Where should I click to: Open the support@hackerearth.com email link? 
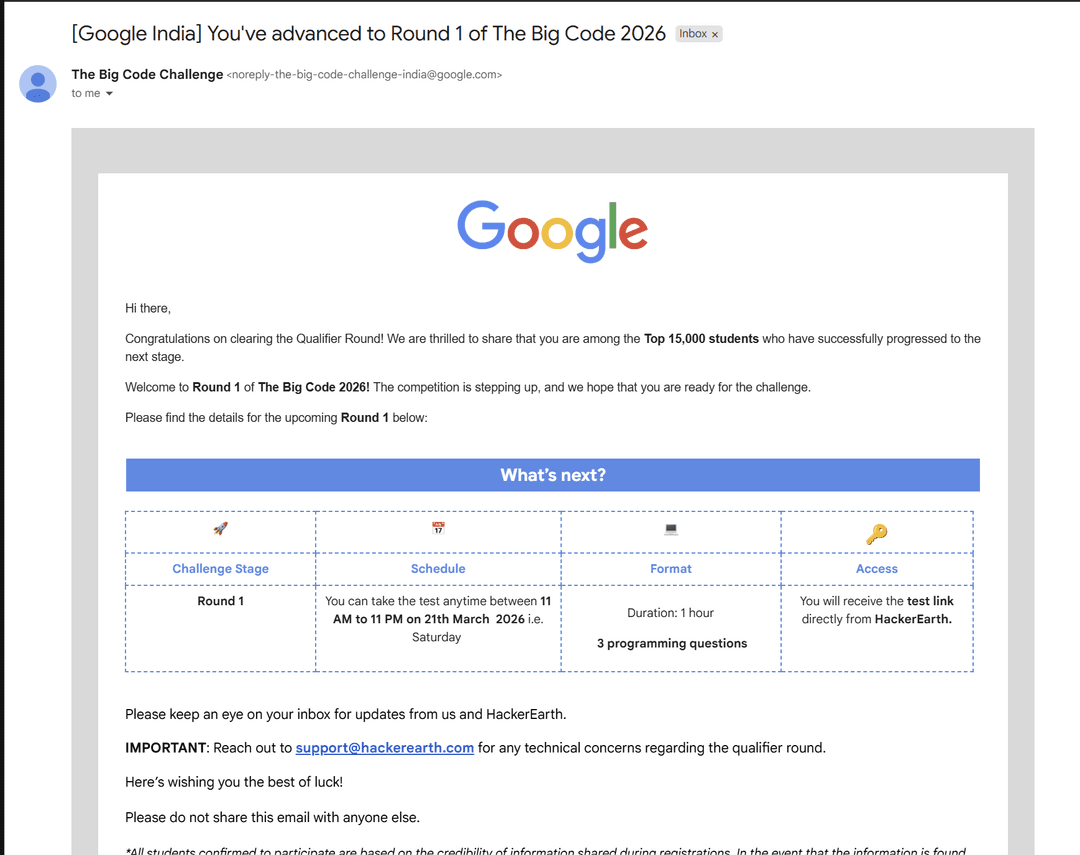[x=384, y=748]
